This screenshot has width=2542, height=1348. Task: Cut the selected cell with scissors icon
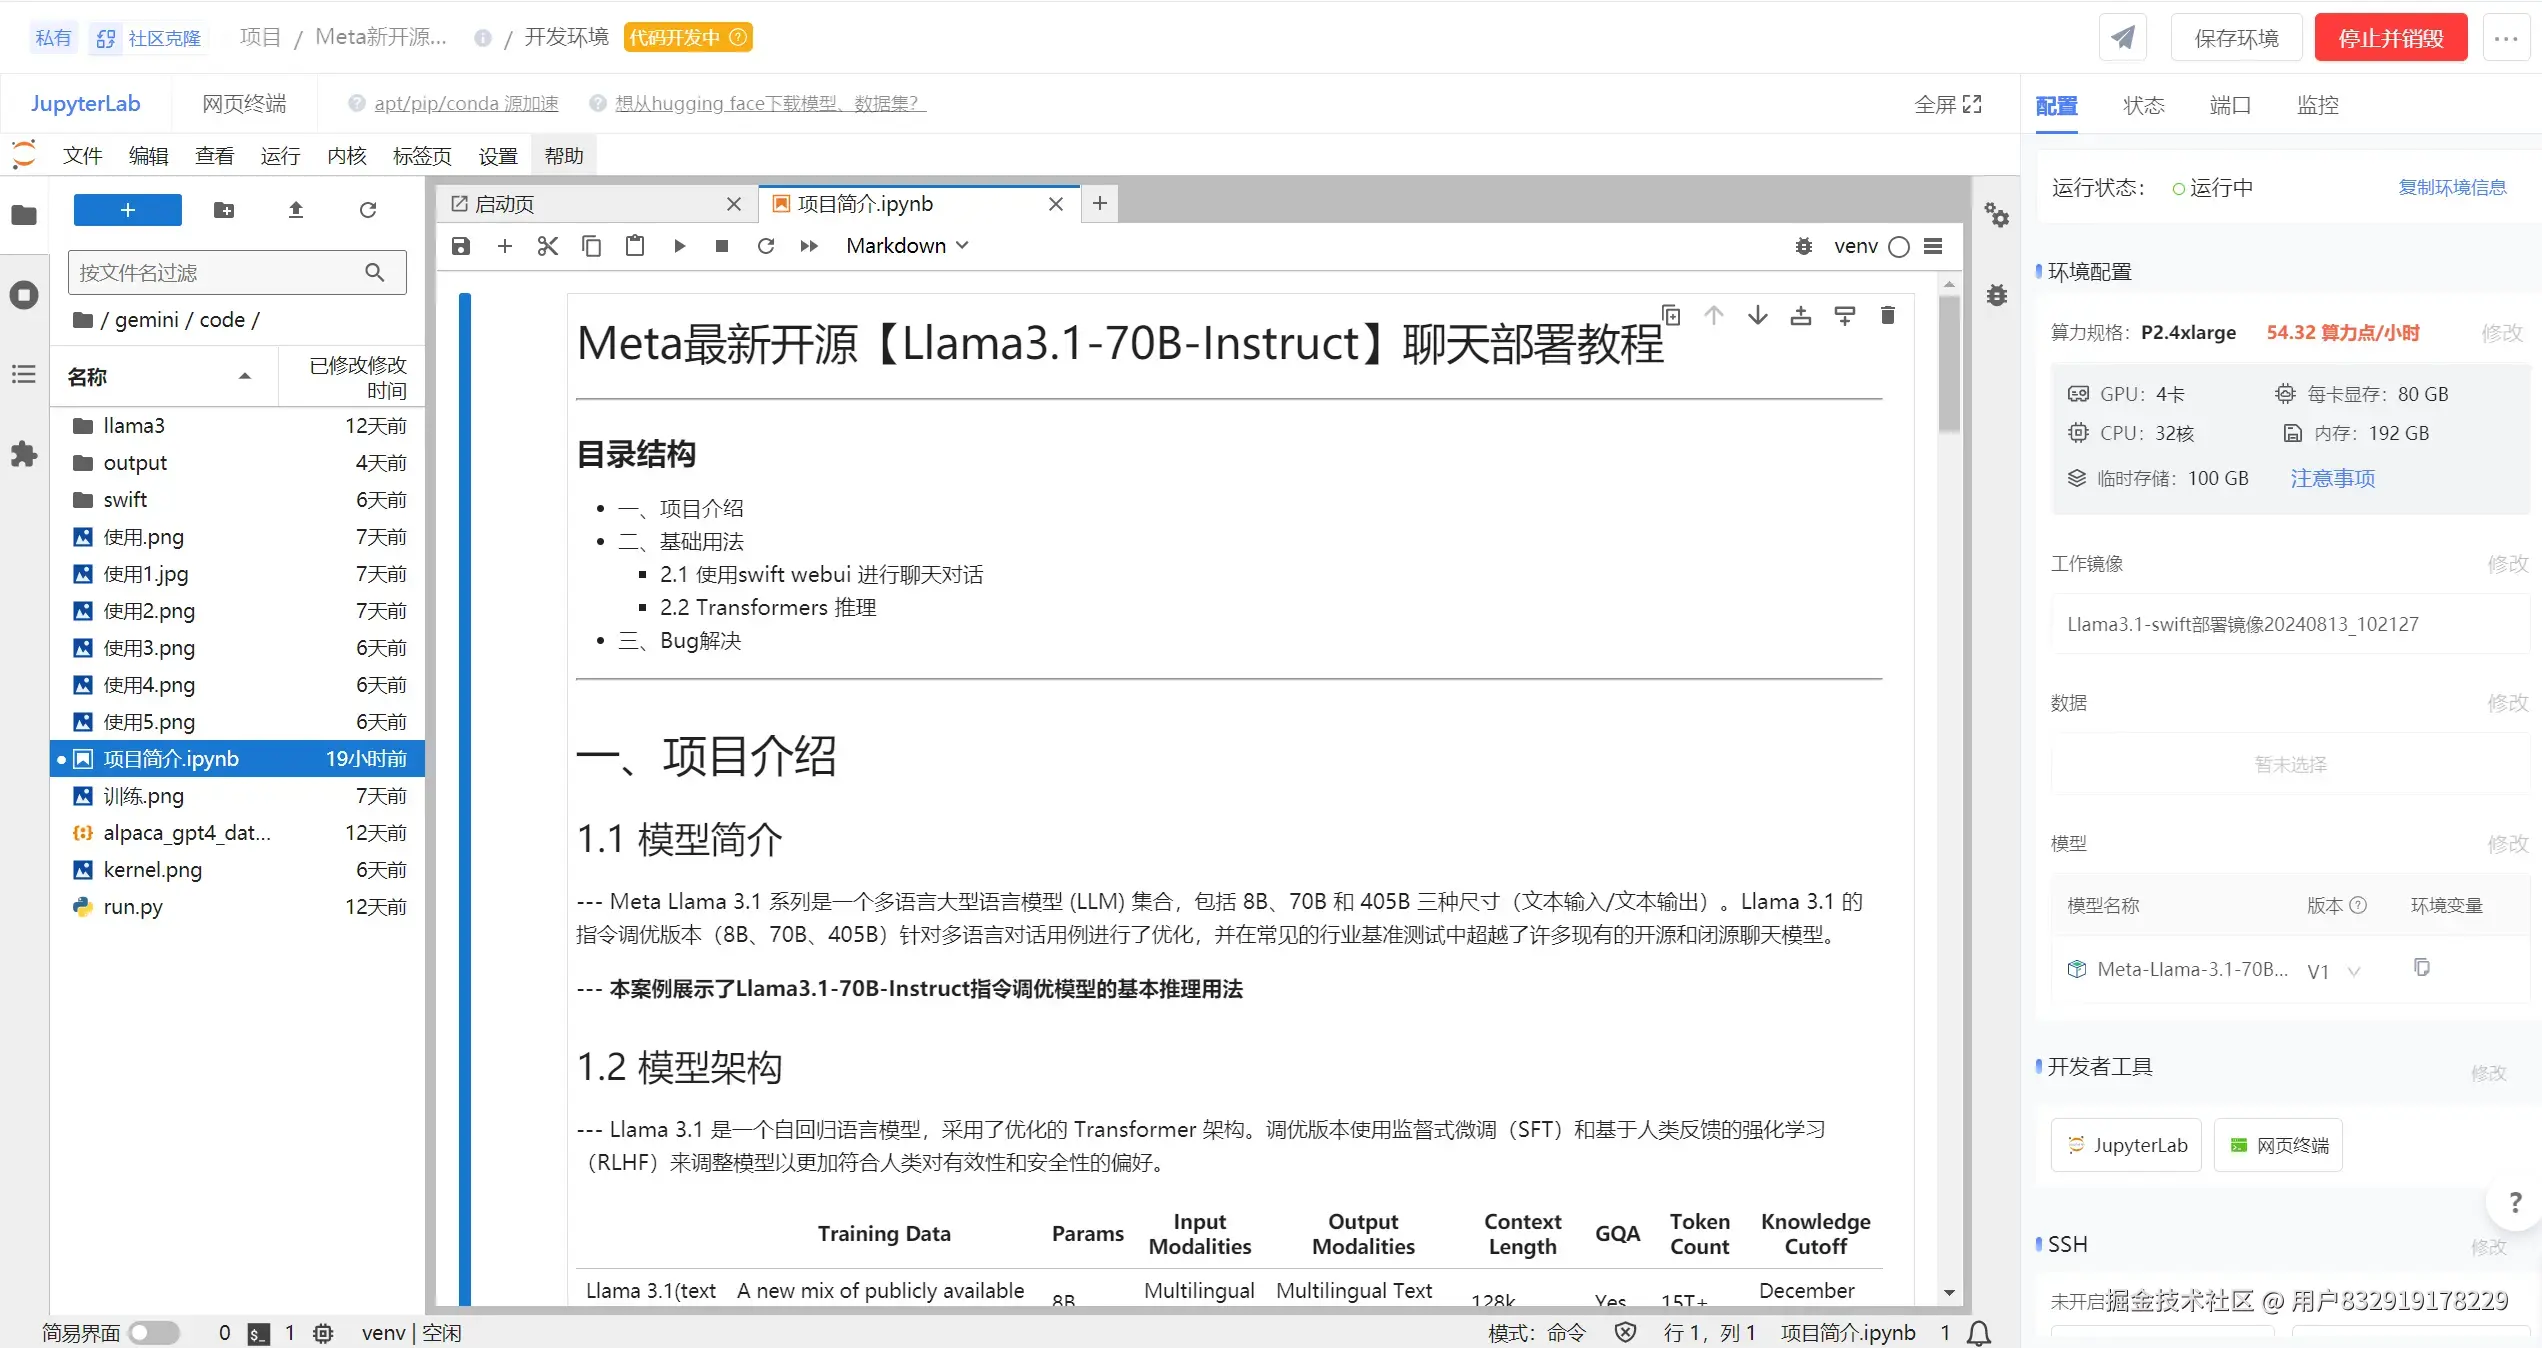547,246
